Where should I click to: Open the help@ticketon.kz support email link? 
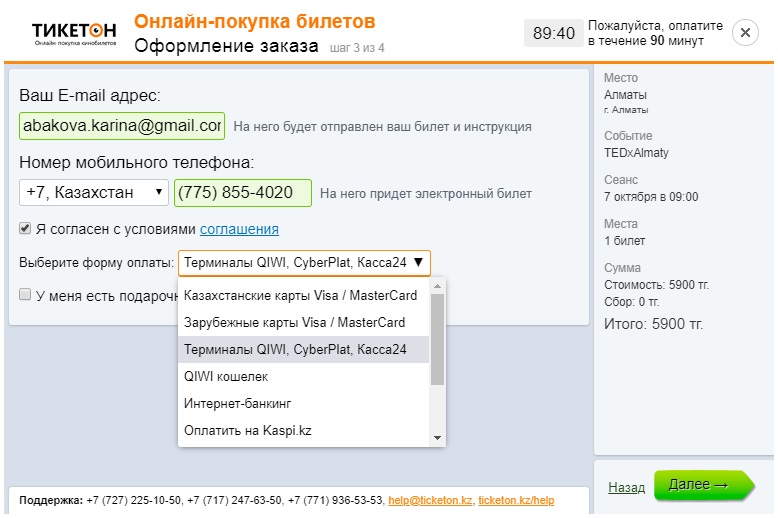pos(430,500)
